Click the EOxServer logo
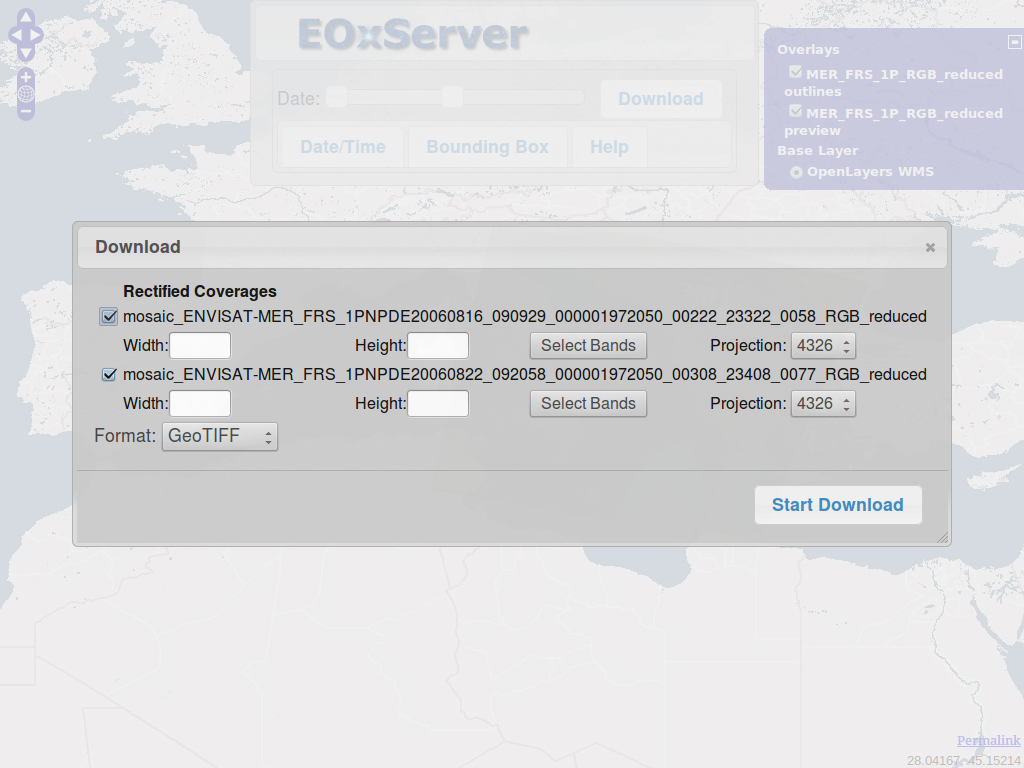Image resolution: width=1024 pixels, height=768 pixels. [413, 34]
